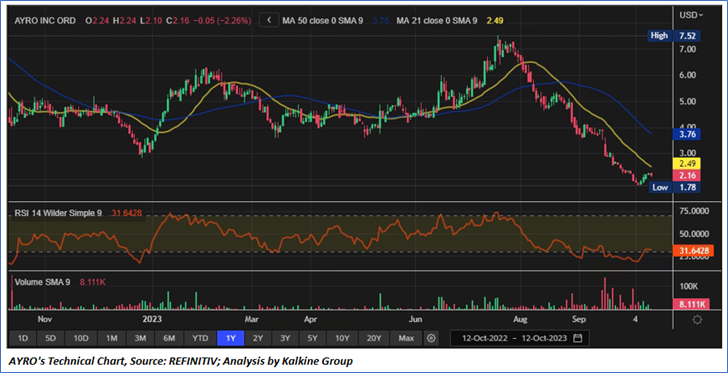Click the active 1Y range button
Viewport: 728px width, 373px height.
tap(231, 338)
